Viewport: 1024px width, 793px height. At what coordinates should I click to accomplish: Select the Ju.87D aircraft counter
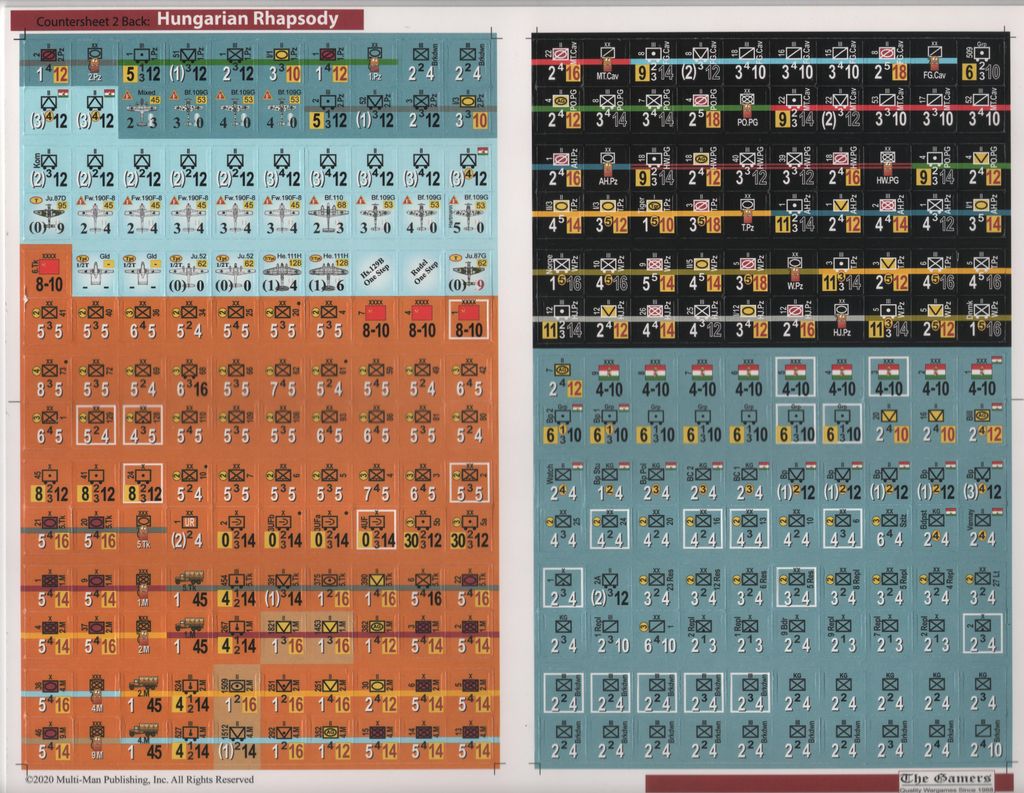coord(49,215)
